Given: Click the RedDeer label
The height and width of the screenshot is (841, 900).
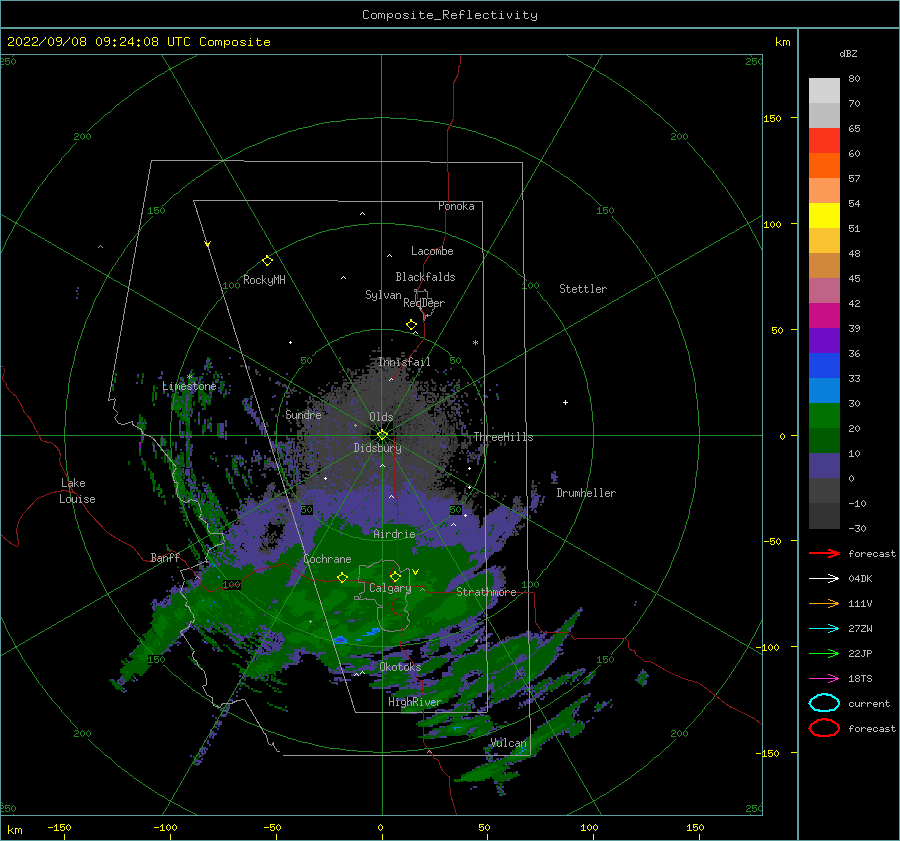Looking at the screenshot, I should click(424, 303).
